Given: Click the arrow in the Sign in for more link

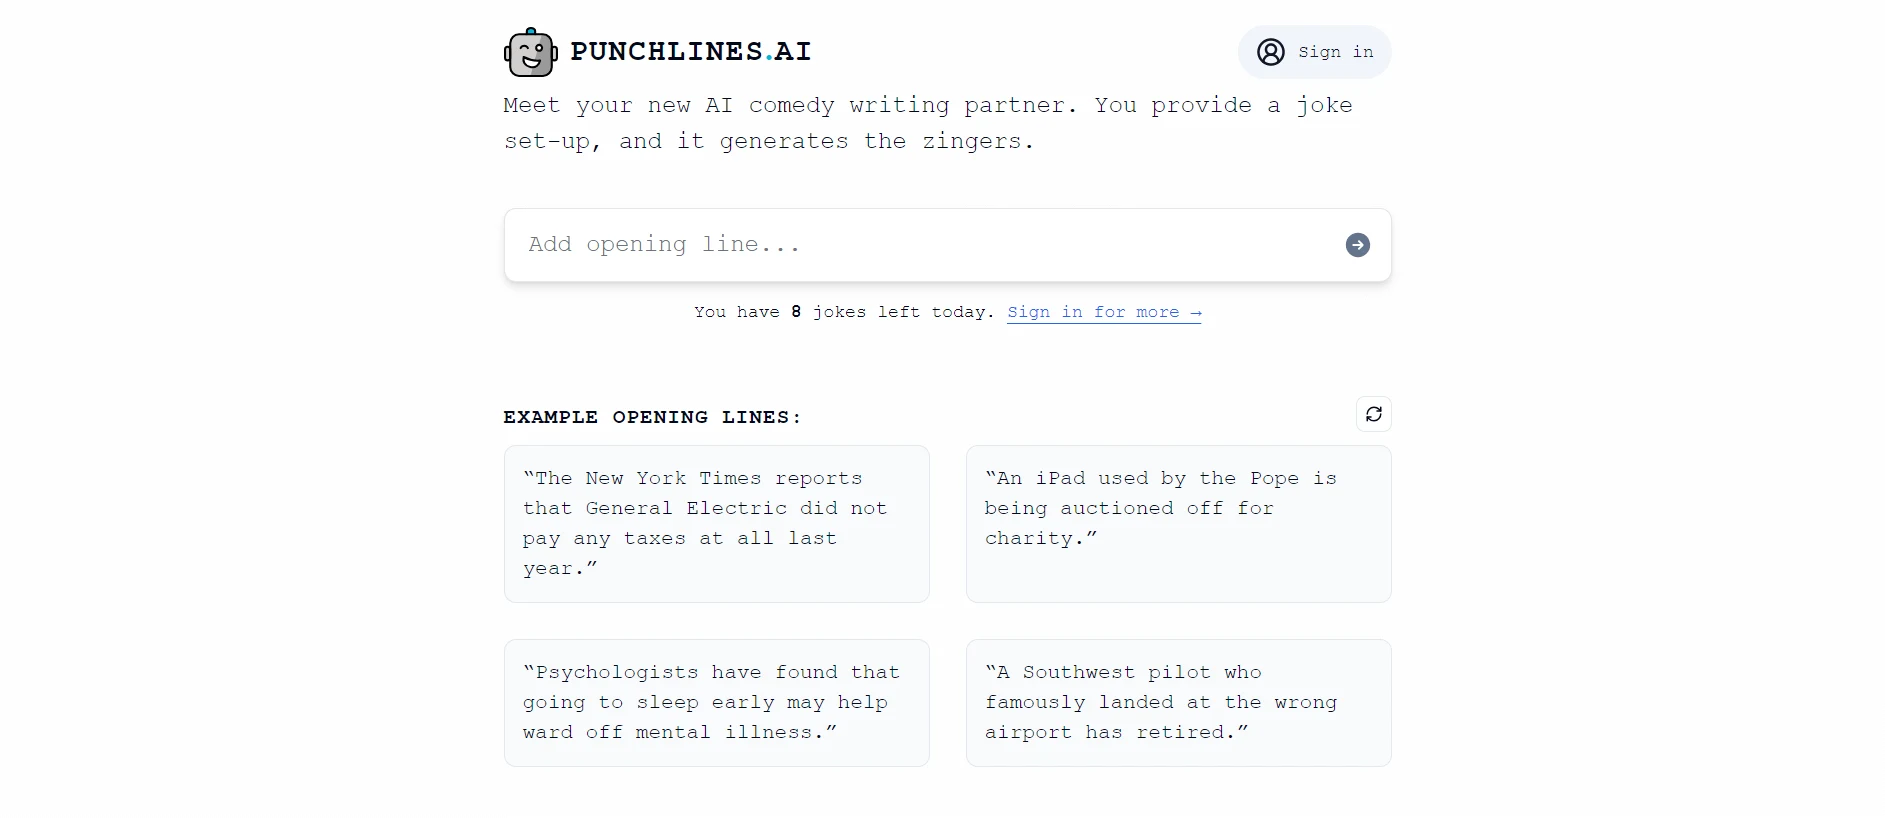Looking at the screenshot, I should click(x=1196, y=312).
